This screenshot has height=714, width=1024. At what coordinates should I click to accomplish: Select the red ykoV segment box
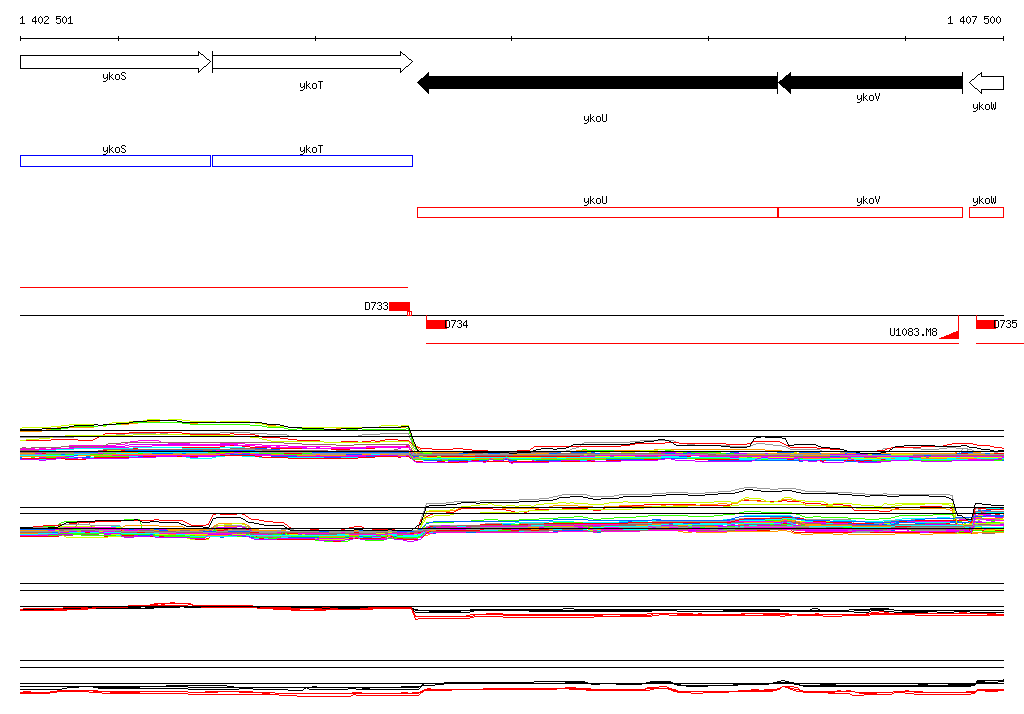coord(870,212)
